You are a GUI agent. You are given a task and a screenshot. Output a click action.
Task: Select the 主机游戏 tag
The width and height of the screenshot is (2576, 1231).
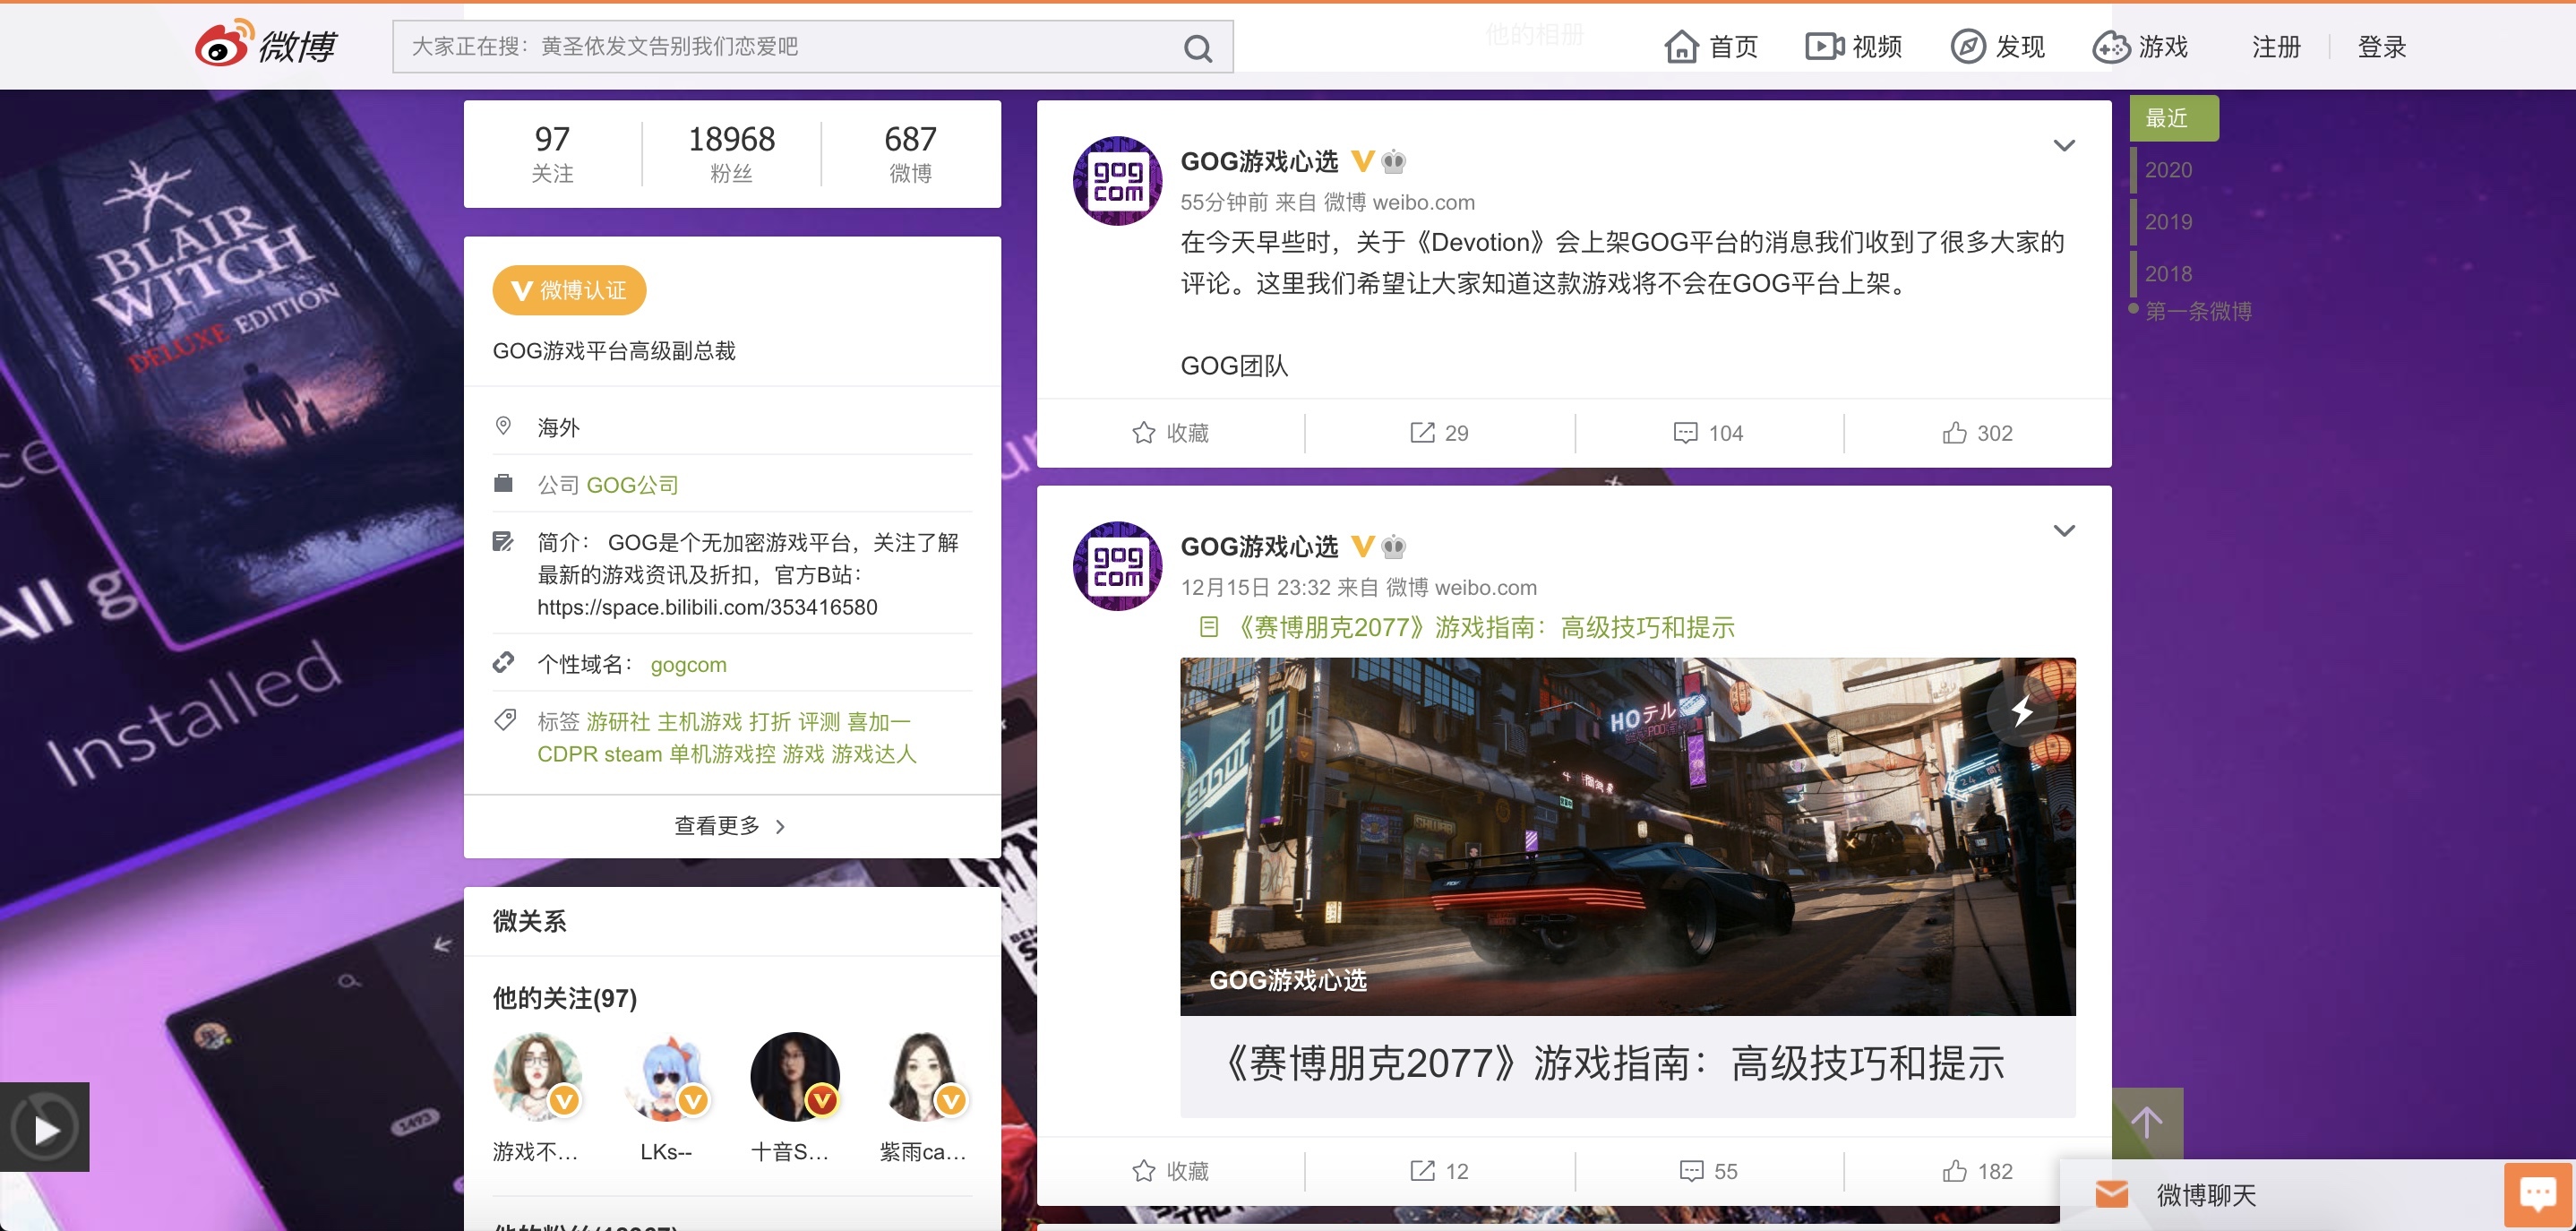(x=700, y=722)
